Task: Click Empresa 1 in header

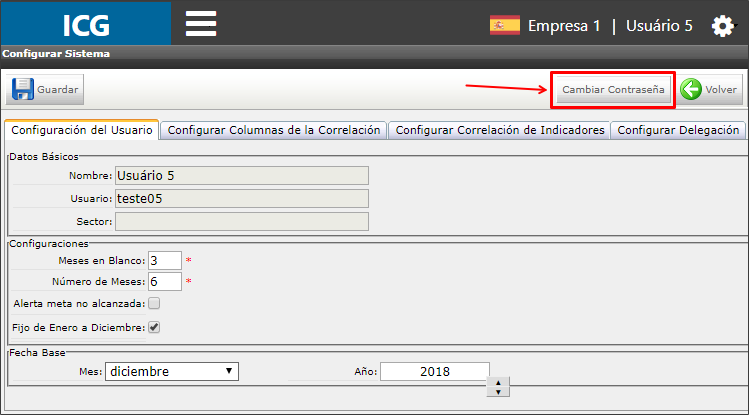Action: pyautogui.click(x=564, y=25)
